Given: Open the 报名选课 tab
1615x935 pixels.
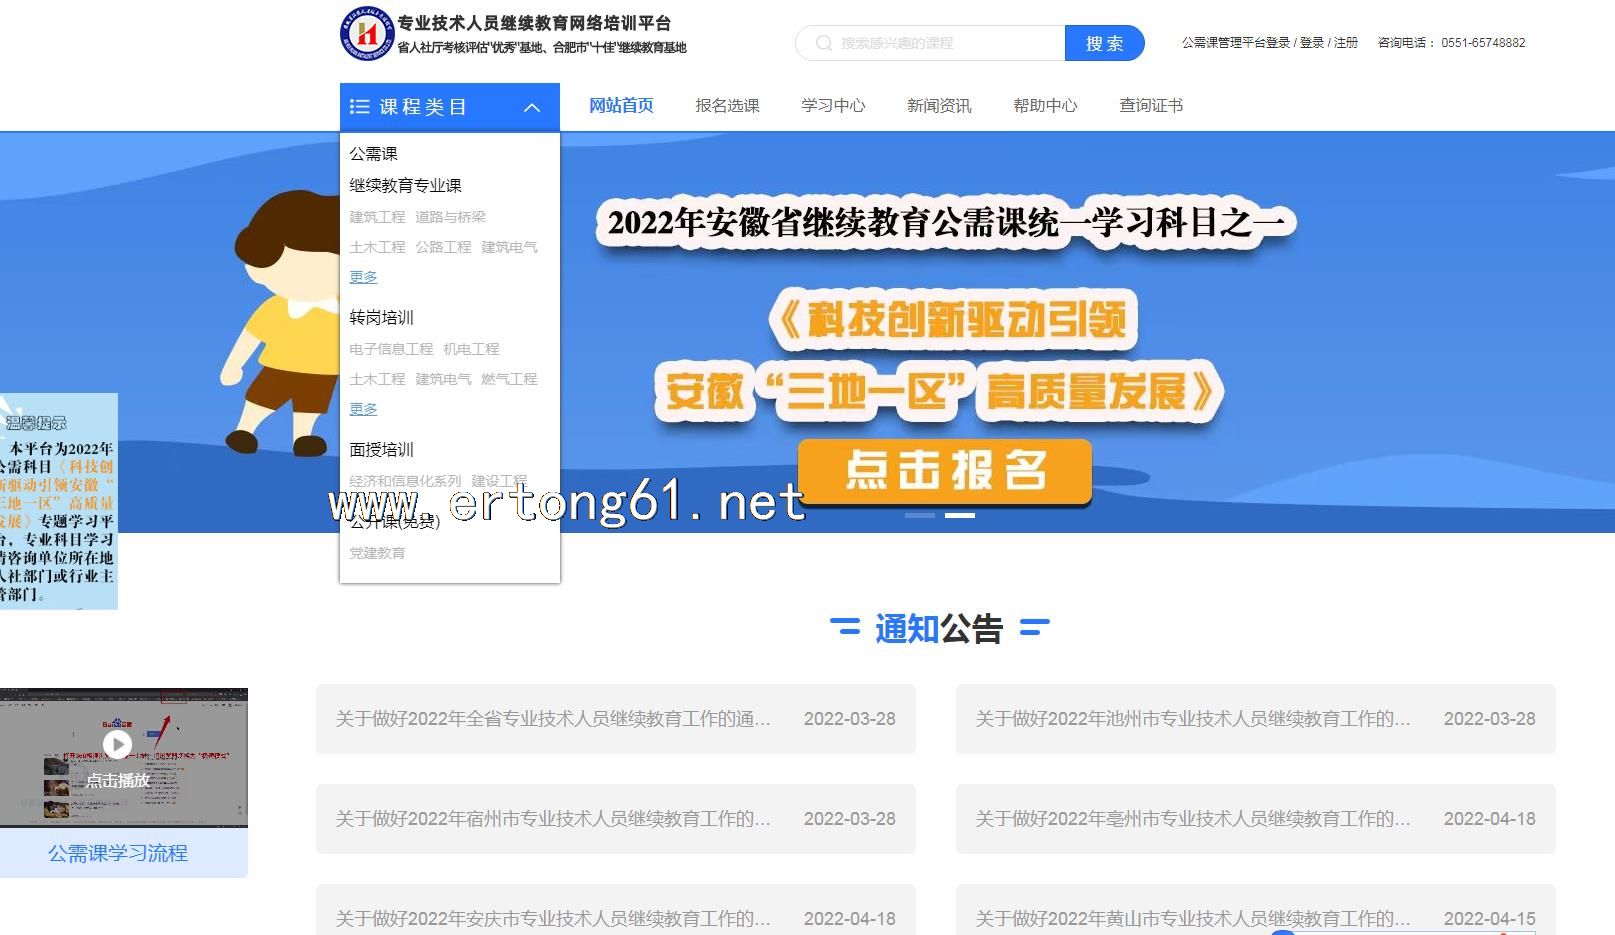Looking at the screenshot, I should 727,106.
